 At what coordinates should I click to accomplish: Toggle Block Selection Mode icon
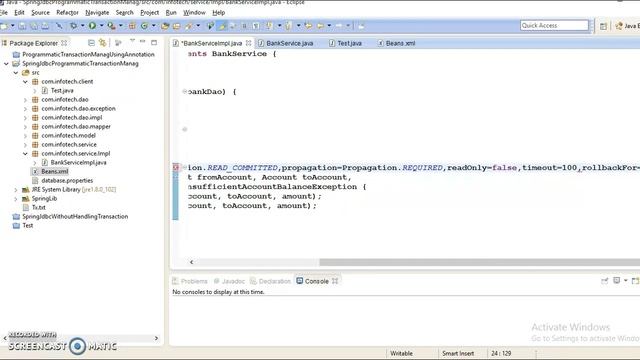point(244,26)
